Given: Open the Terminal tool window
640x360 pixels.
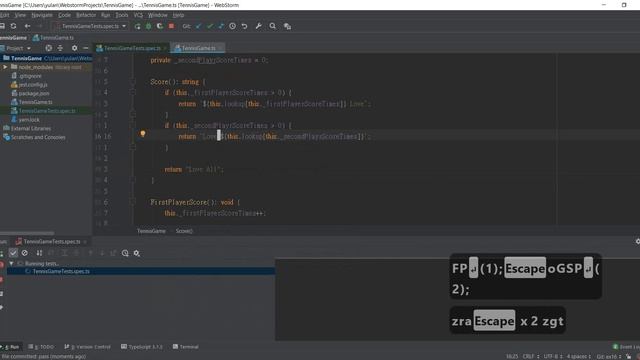Looking at the screenshot, I should (x=186, y=347).
